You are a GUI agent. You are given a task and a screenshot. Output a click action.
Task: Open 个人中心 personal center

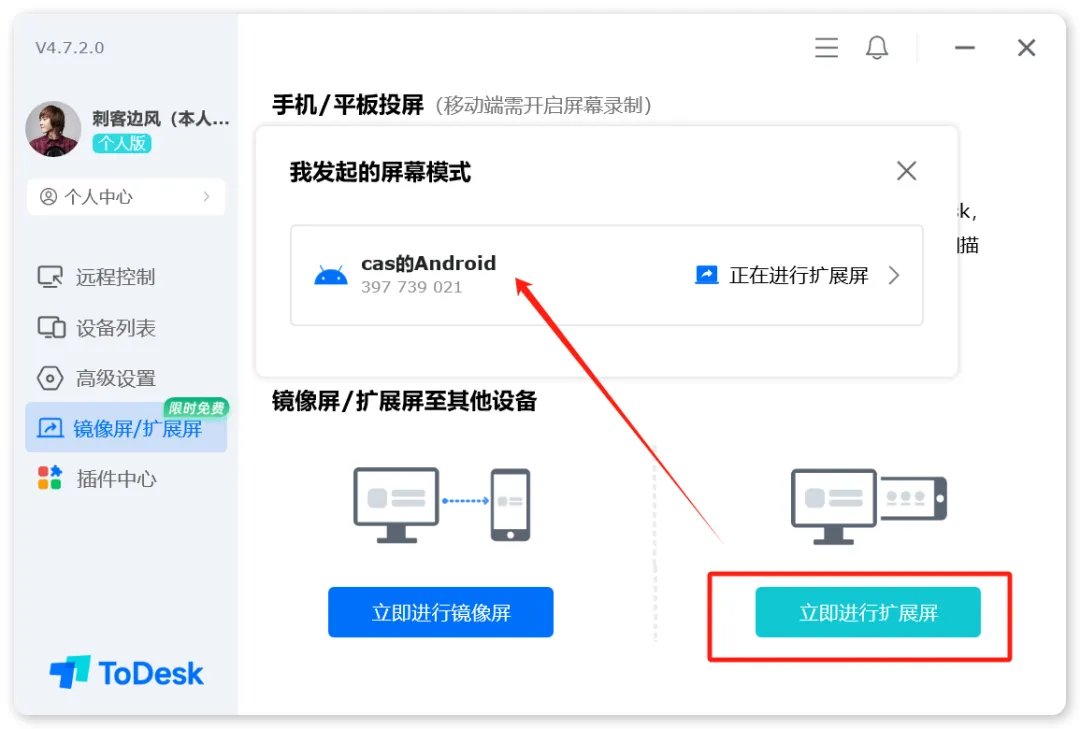tap(126, 197)
